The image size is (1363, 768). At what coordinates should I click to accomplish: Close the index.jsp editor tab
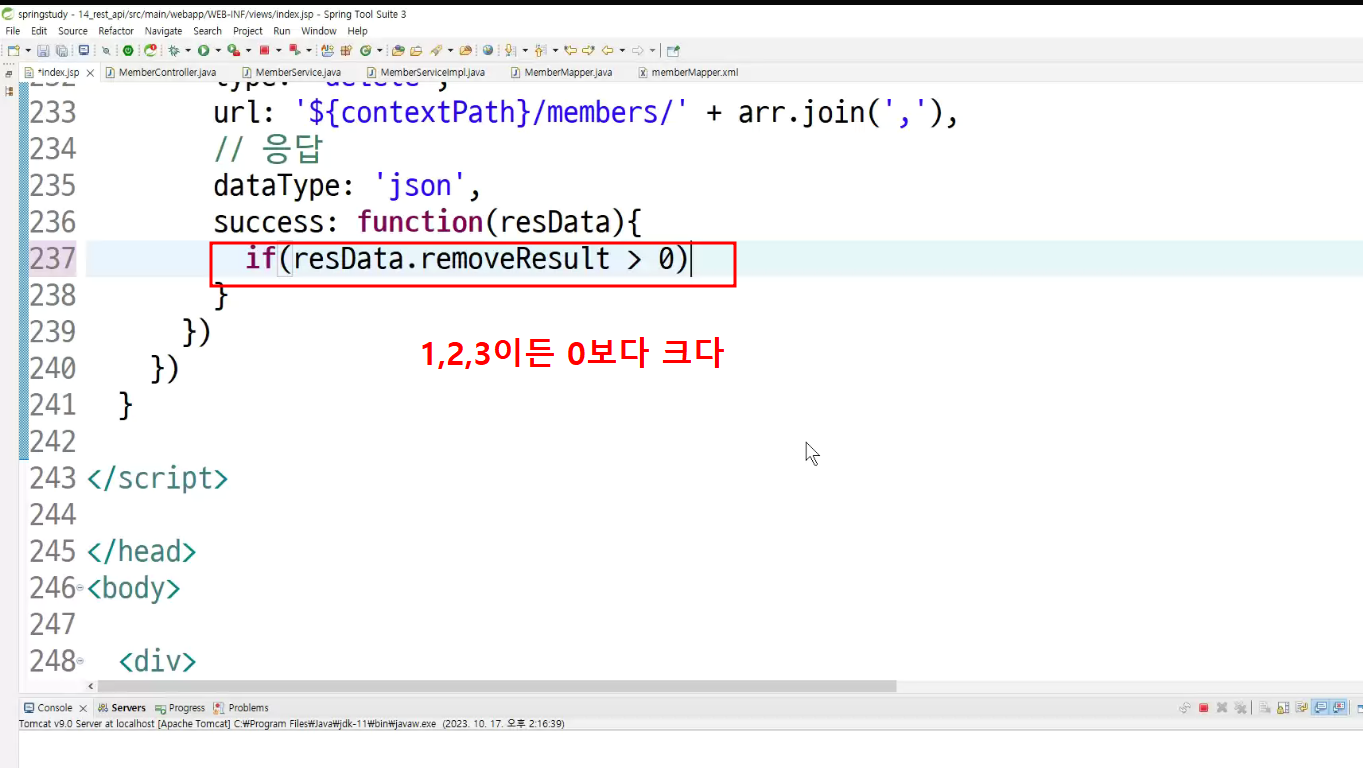pyautogui.click(x=90, y=73)
